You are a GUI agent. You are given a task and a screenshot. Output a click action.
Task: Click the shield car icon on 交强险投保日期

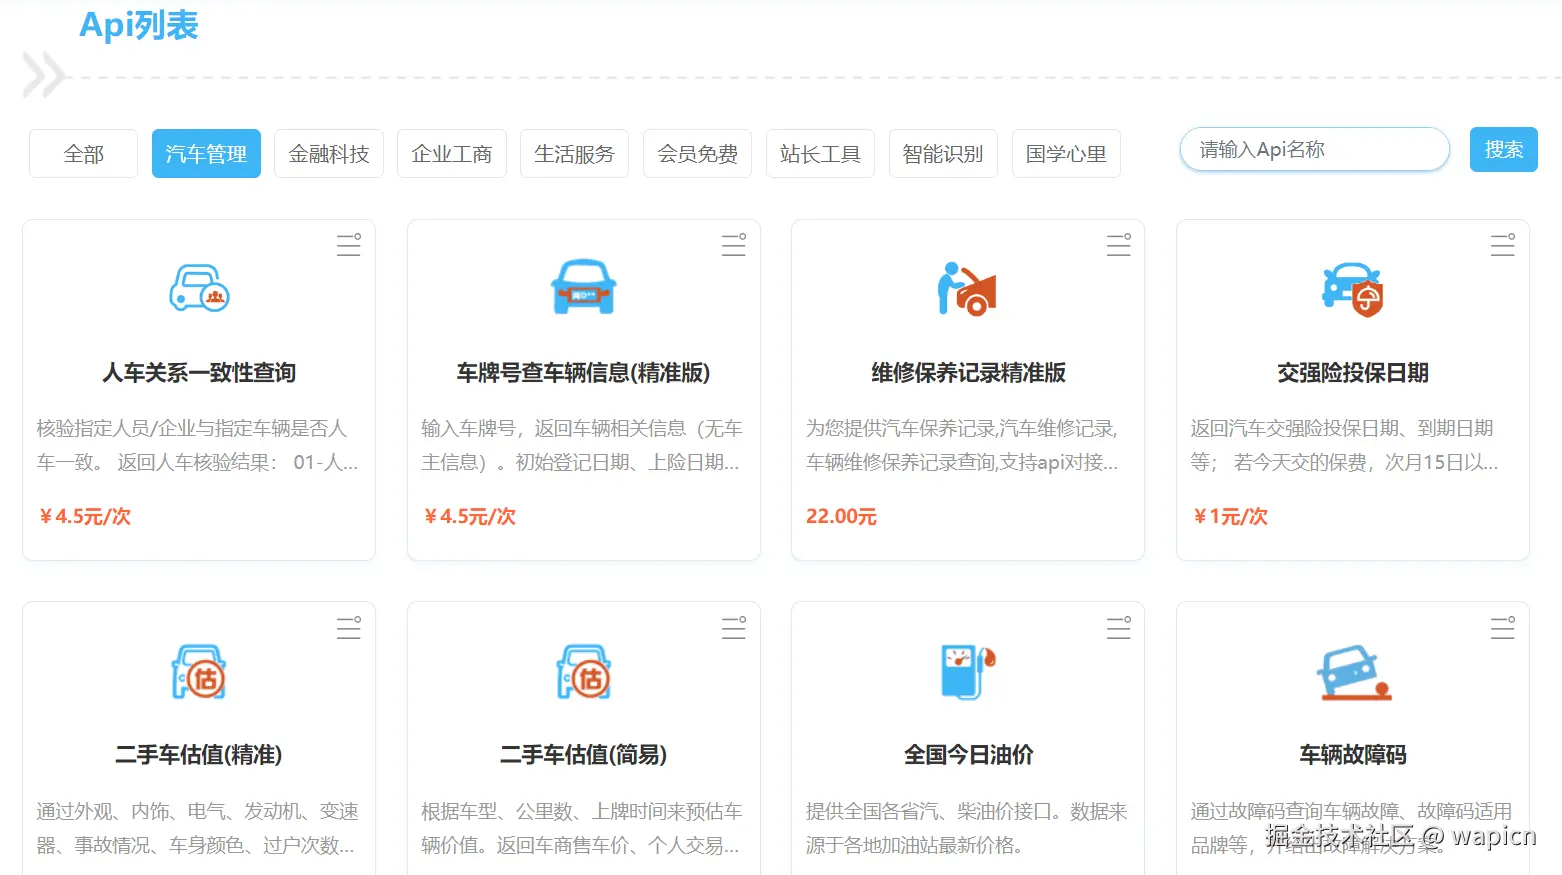click(x=1352, y=289)
